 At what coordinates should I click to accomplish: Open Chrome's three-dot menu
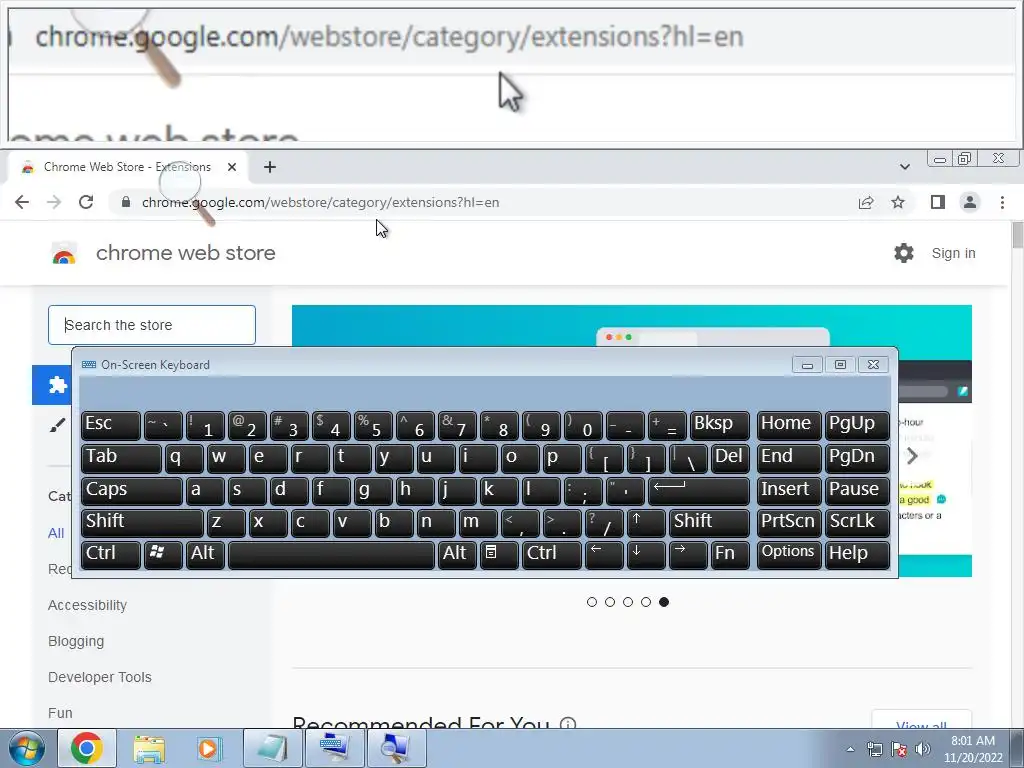click(1002, 202)
